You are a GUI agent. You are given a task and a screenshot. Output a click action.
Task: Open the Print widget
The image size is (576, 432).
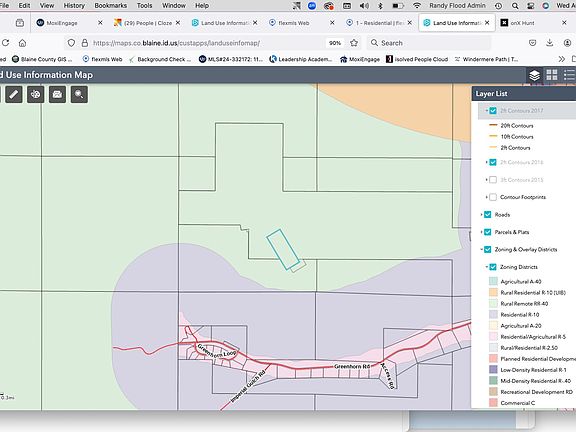(57, 94)
